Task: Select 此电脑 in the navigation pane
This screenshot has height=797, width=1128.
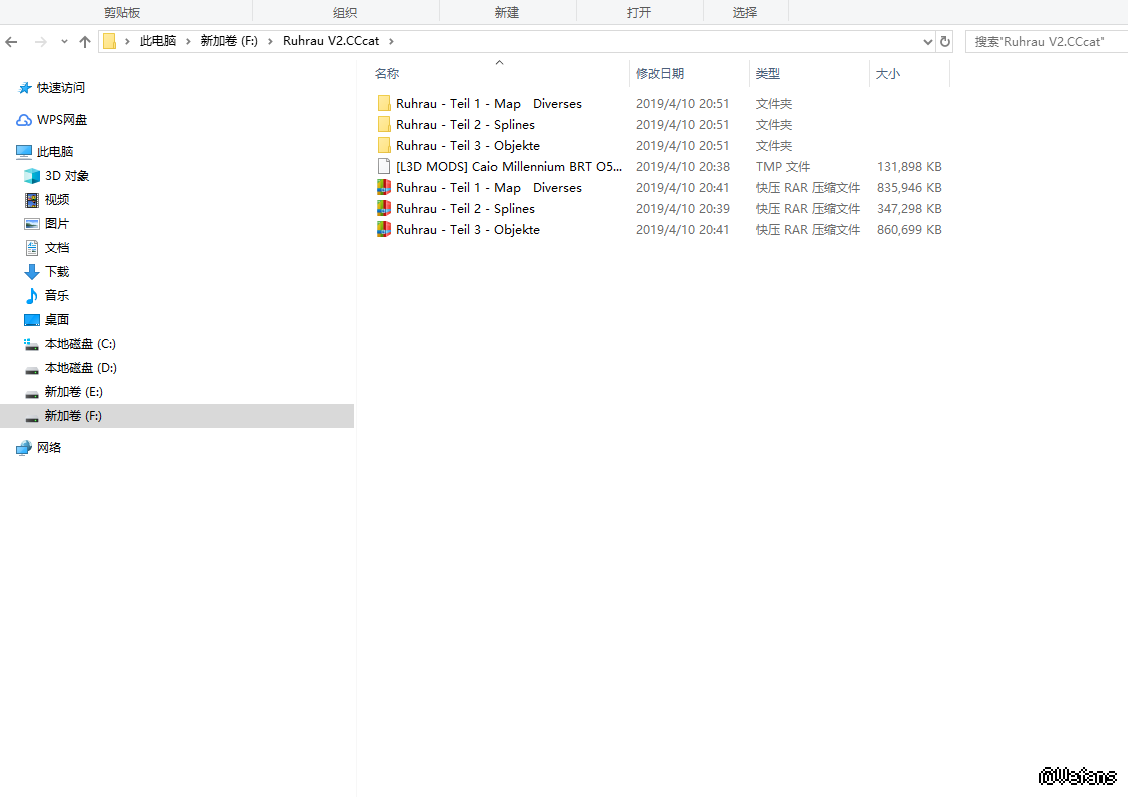Action: coord(55,152)
